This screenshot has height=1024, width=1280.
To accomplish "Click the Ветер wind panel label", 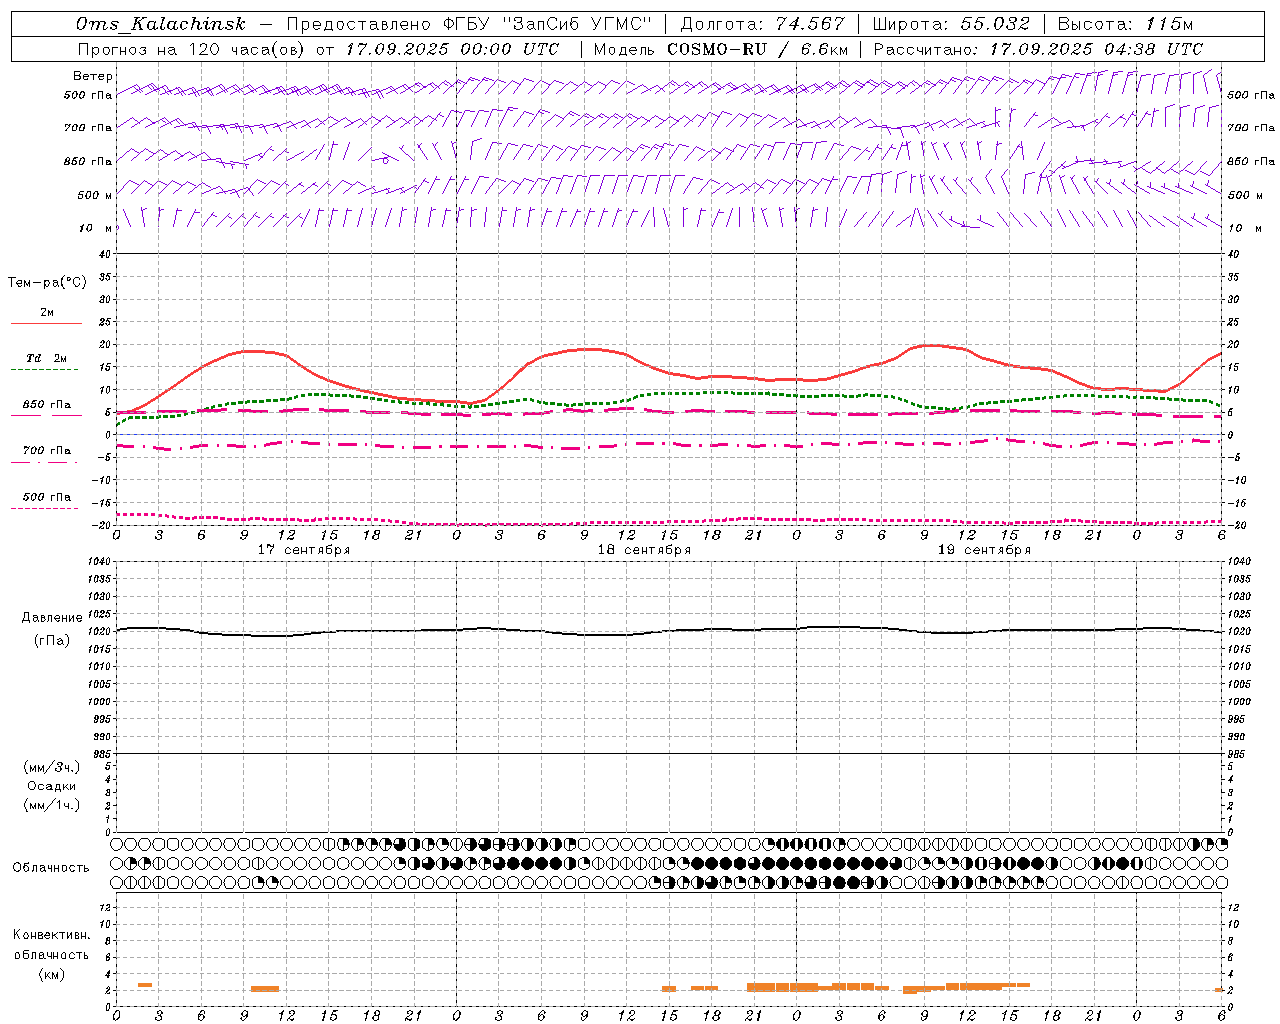I will point(92,76).
